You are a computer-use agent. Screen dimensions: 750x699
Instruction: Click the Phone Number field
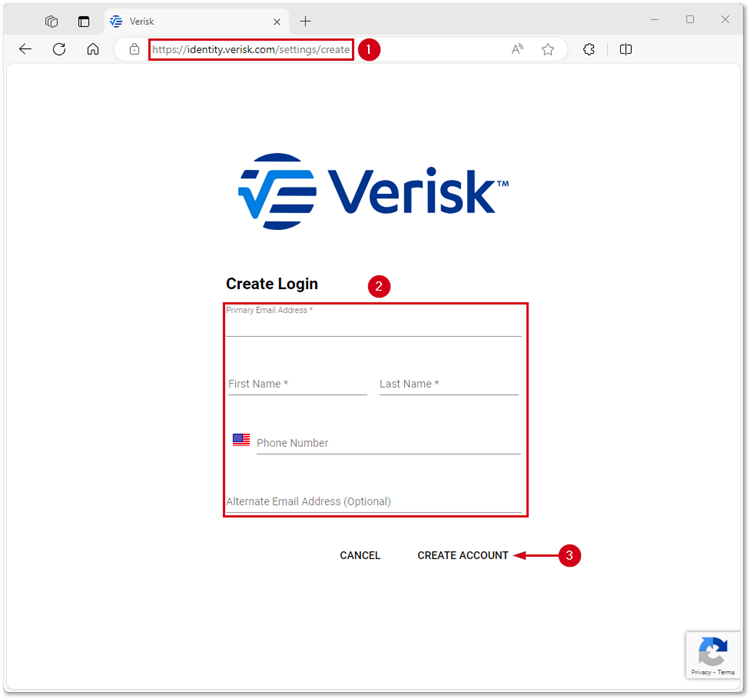pyautogui.click(x=388, y=443)
